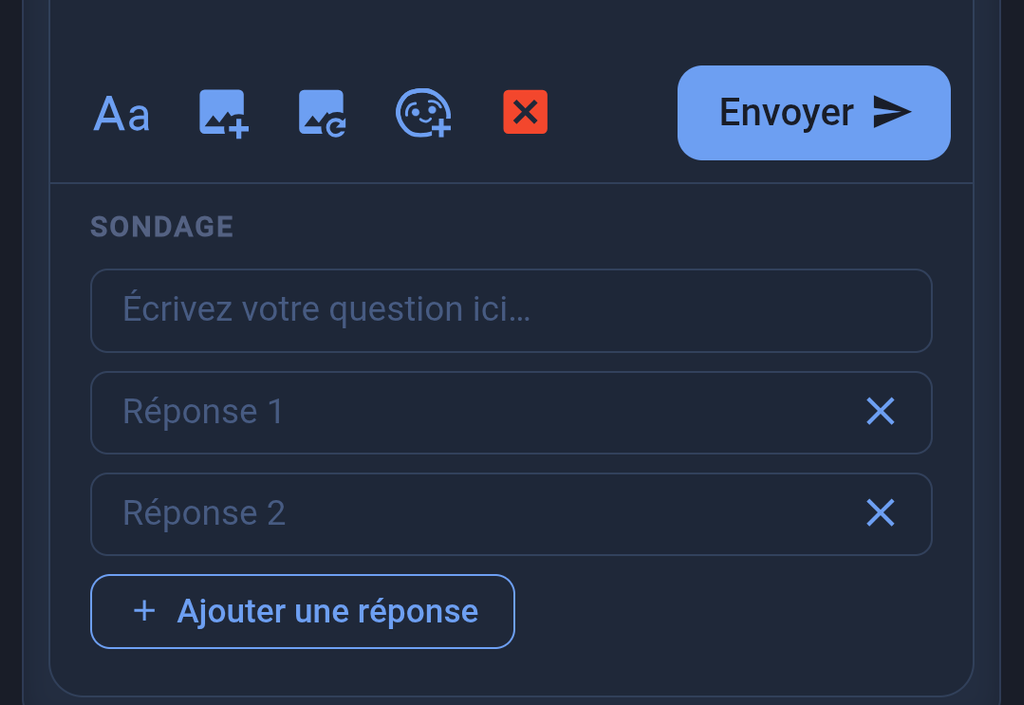Delete Réponse 2 with its X icon
The height and width of the screenshot is (705, 1024).
pyautogui.click(x=880, y=512)
